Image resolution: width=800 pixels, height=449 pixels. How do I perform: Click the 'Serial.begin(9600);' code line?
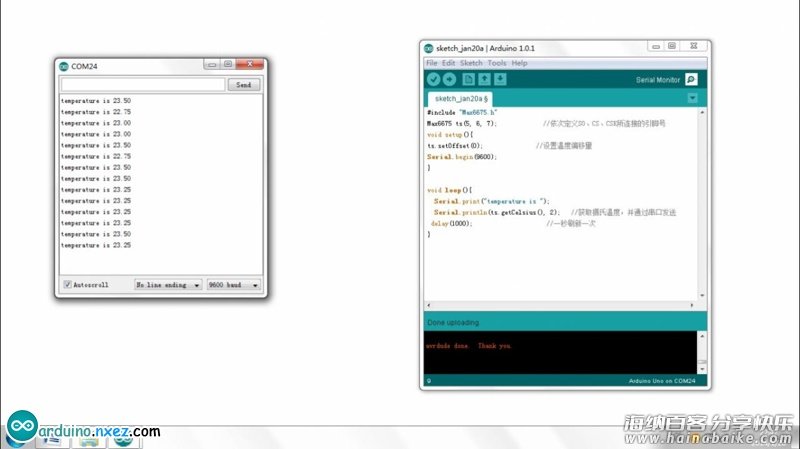click(x=462, y=157)
